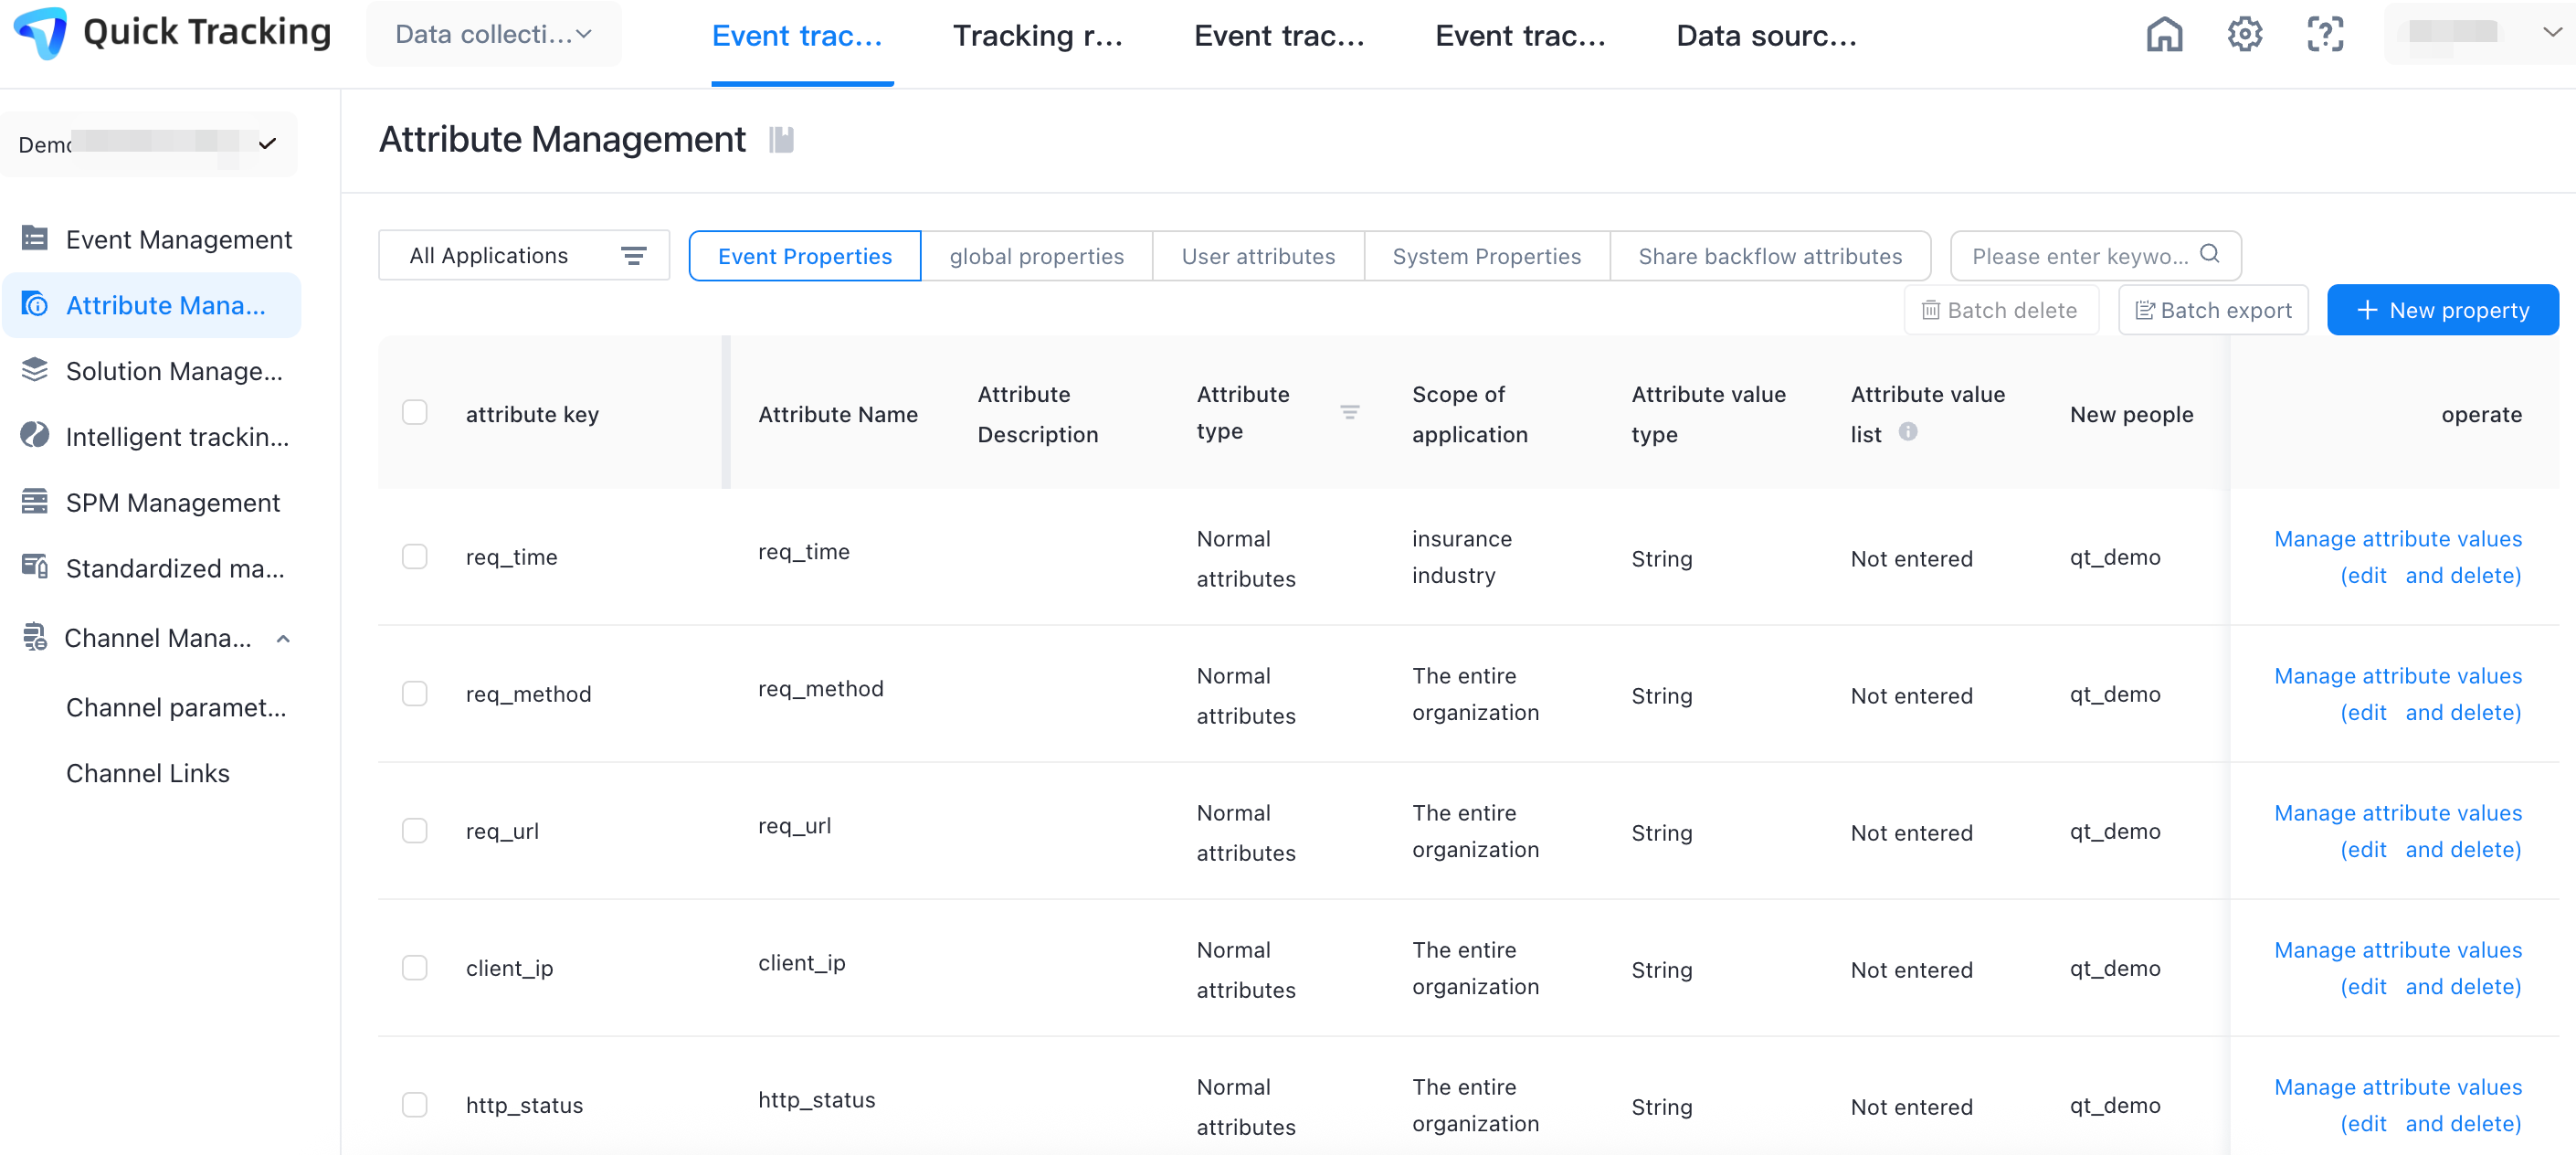
Task: Switch to System Properties tab
Action: click(1486, 256)
